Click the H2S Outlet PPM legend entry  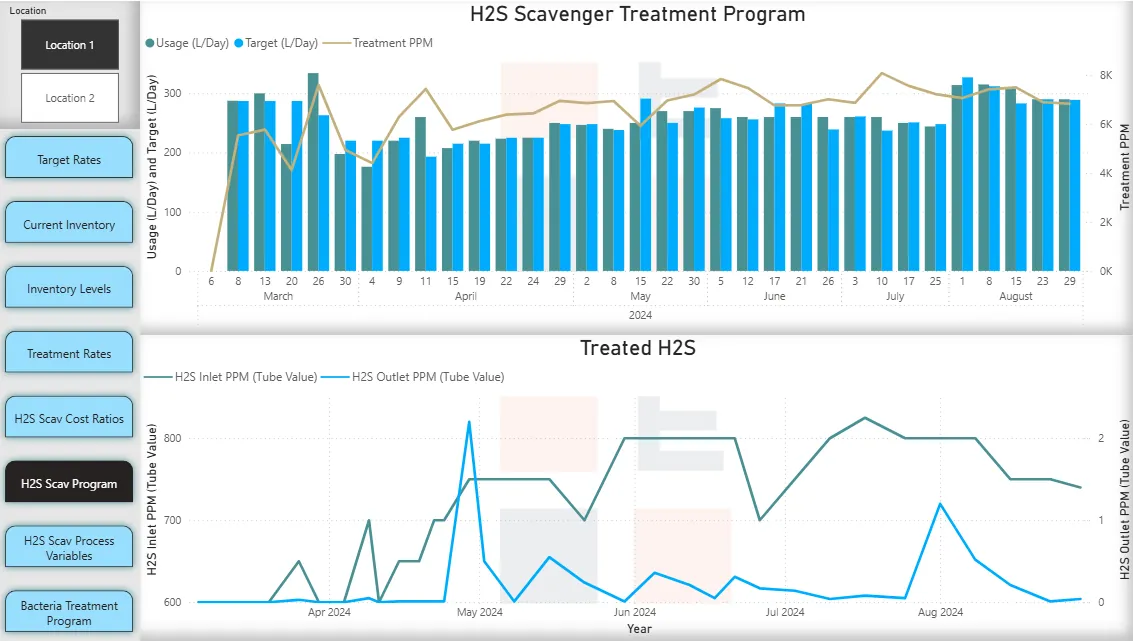click(413, 377)
